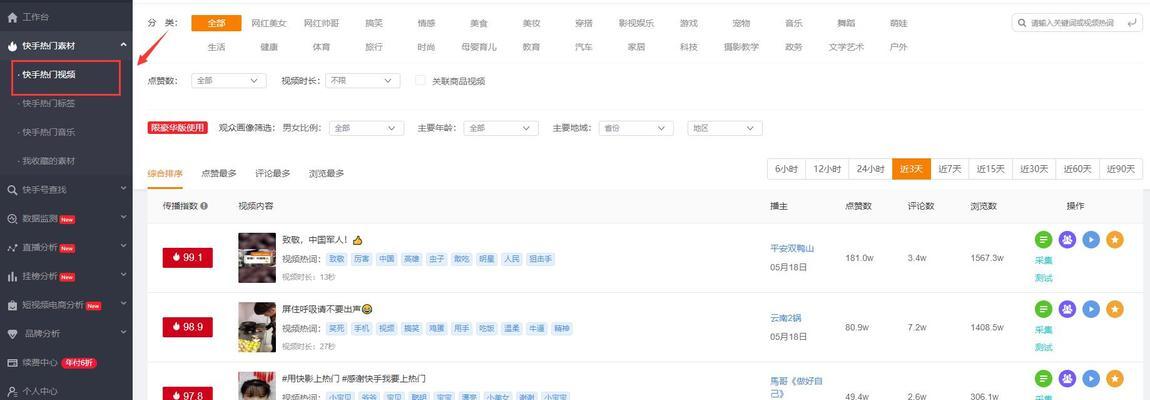The height and width of the screenshot is (400, 1150).
Task: Favorite the 馬哥 video with star icon
Action: (1115, 379)
